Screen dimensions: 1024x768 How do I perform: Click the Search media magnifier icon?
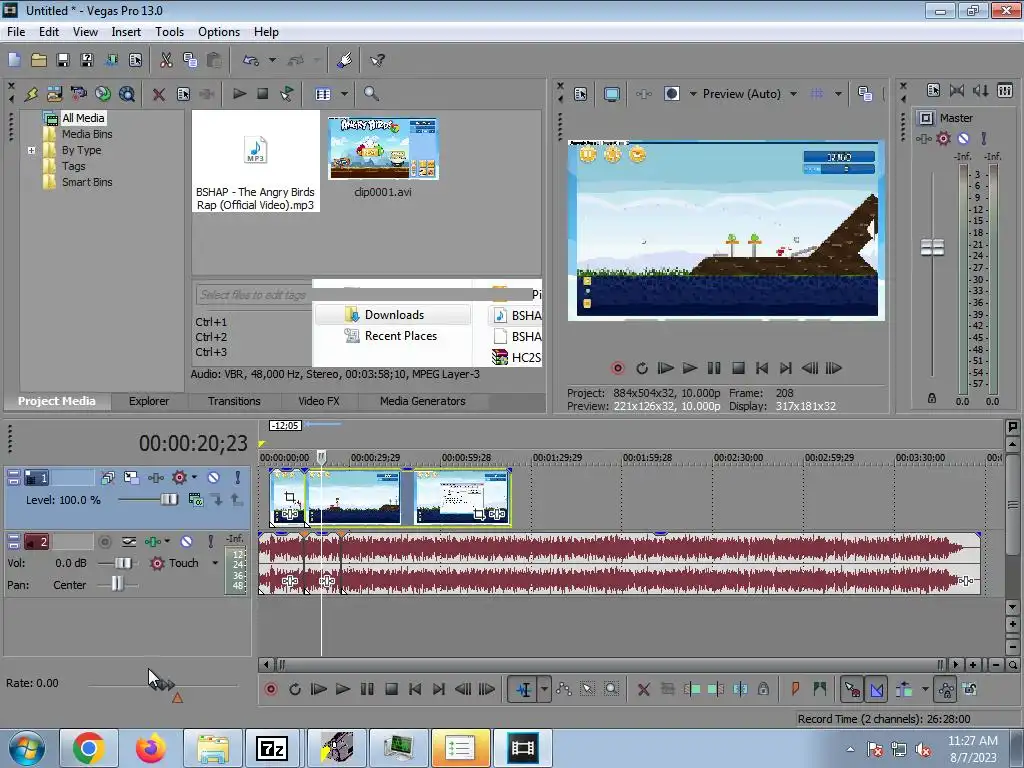coord(371,93)
